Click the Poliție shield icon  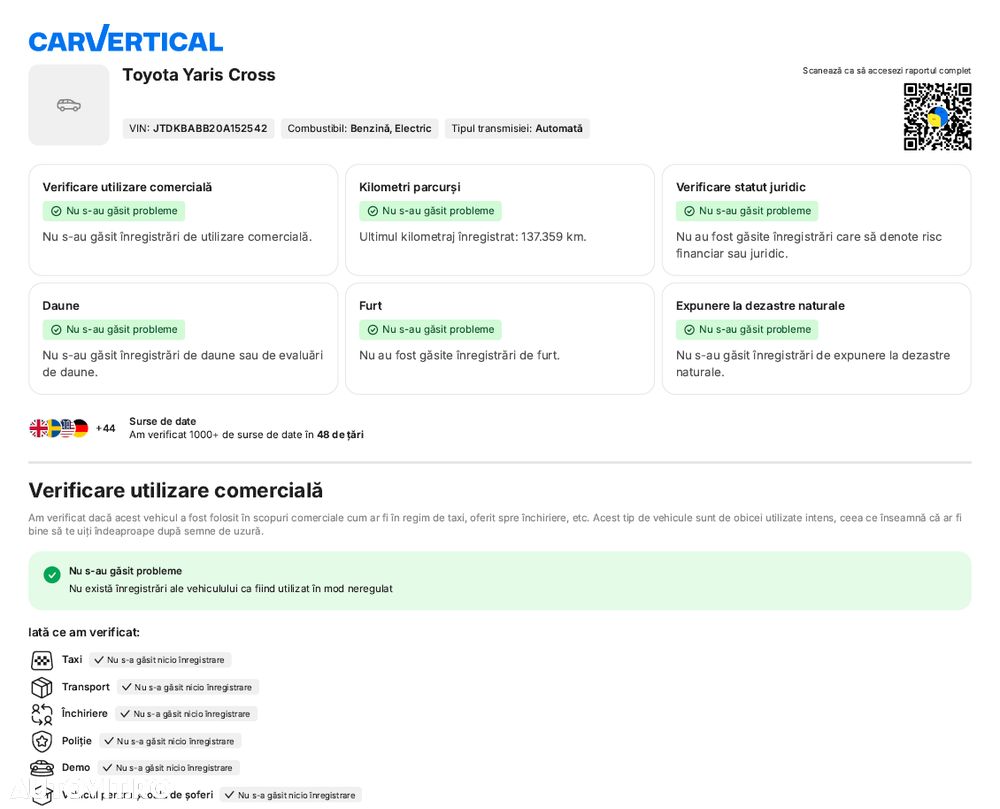tap(42, 741)
